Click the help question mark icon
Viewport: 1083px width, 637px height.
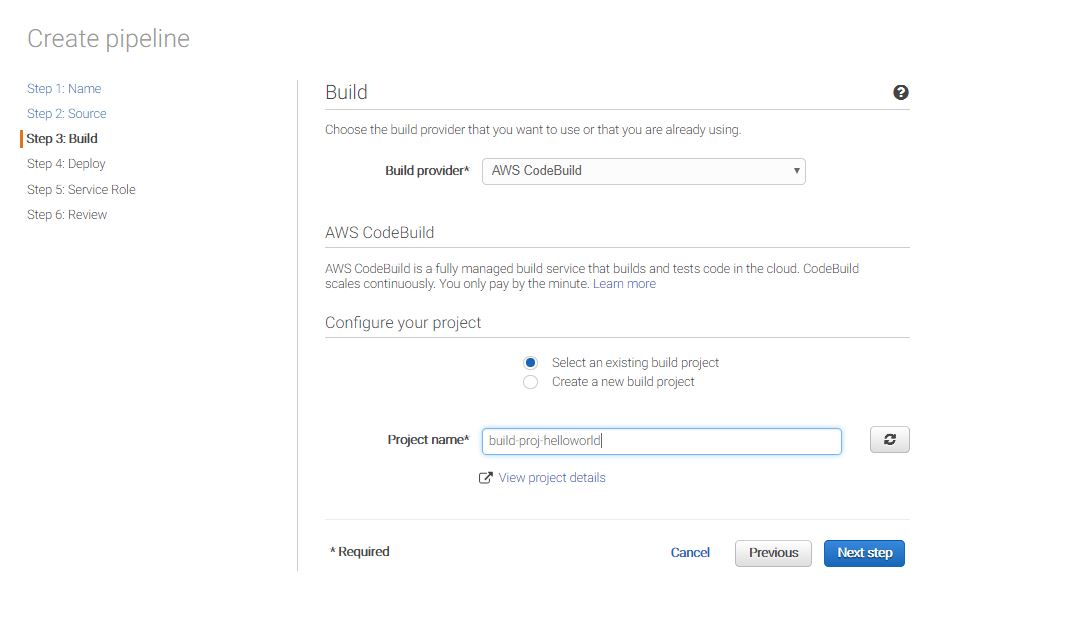[x=900, y=93]
